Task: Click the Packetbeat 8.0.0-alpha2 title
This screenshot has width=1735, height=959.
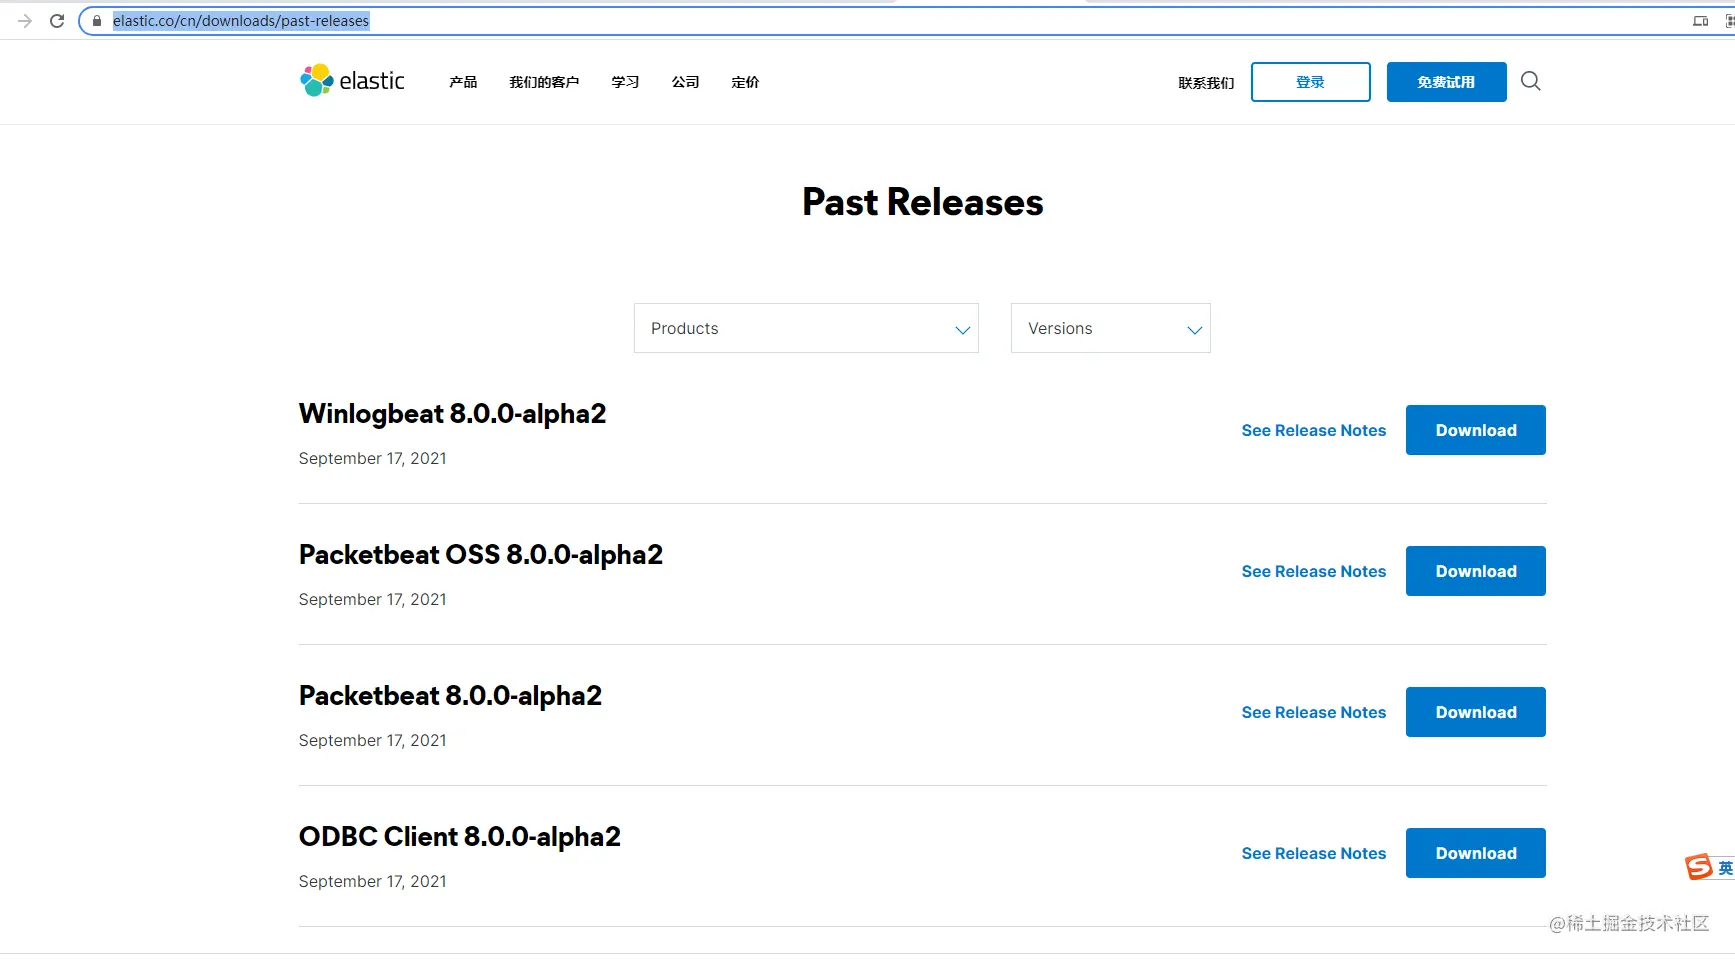Action: click(451, 696)
